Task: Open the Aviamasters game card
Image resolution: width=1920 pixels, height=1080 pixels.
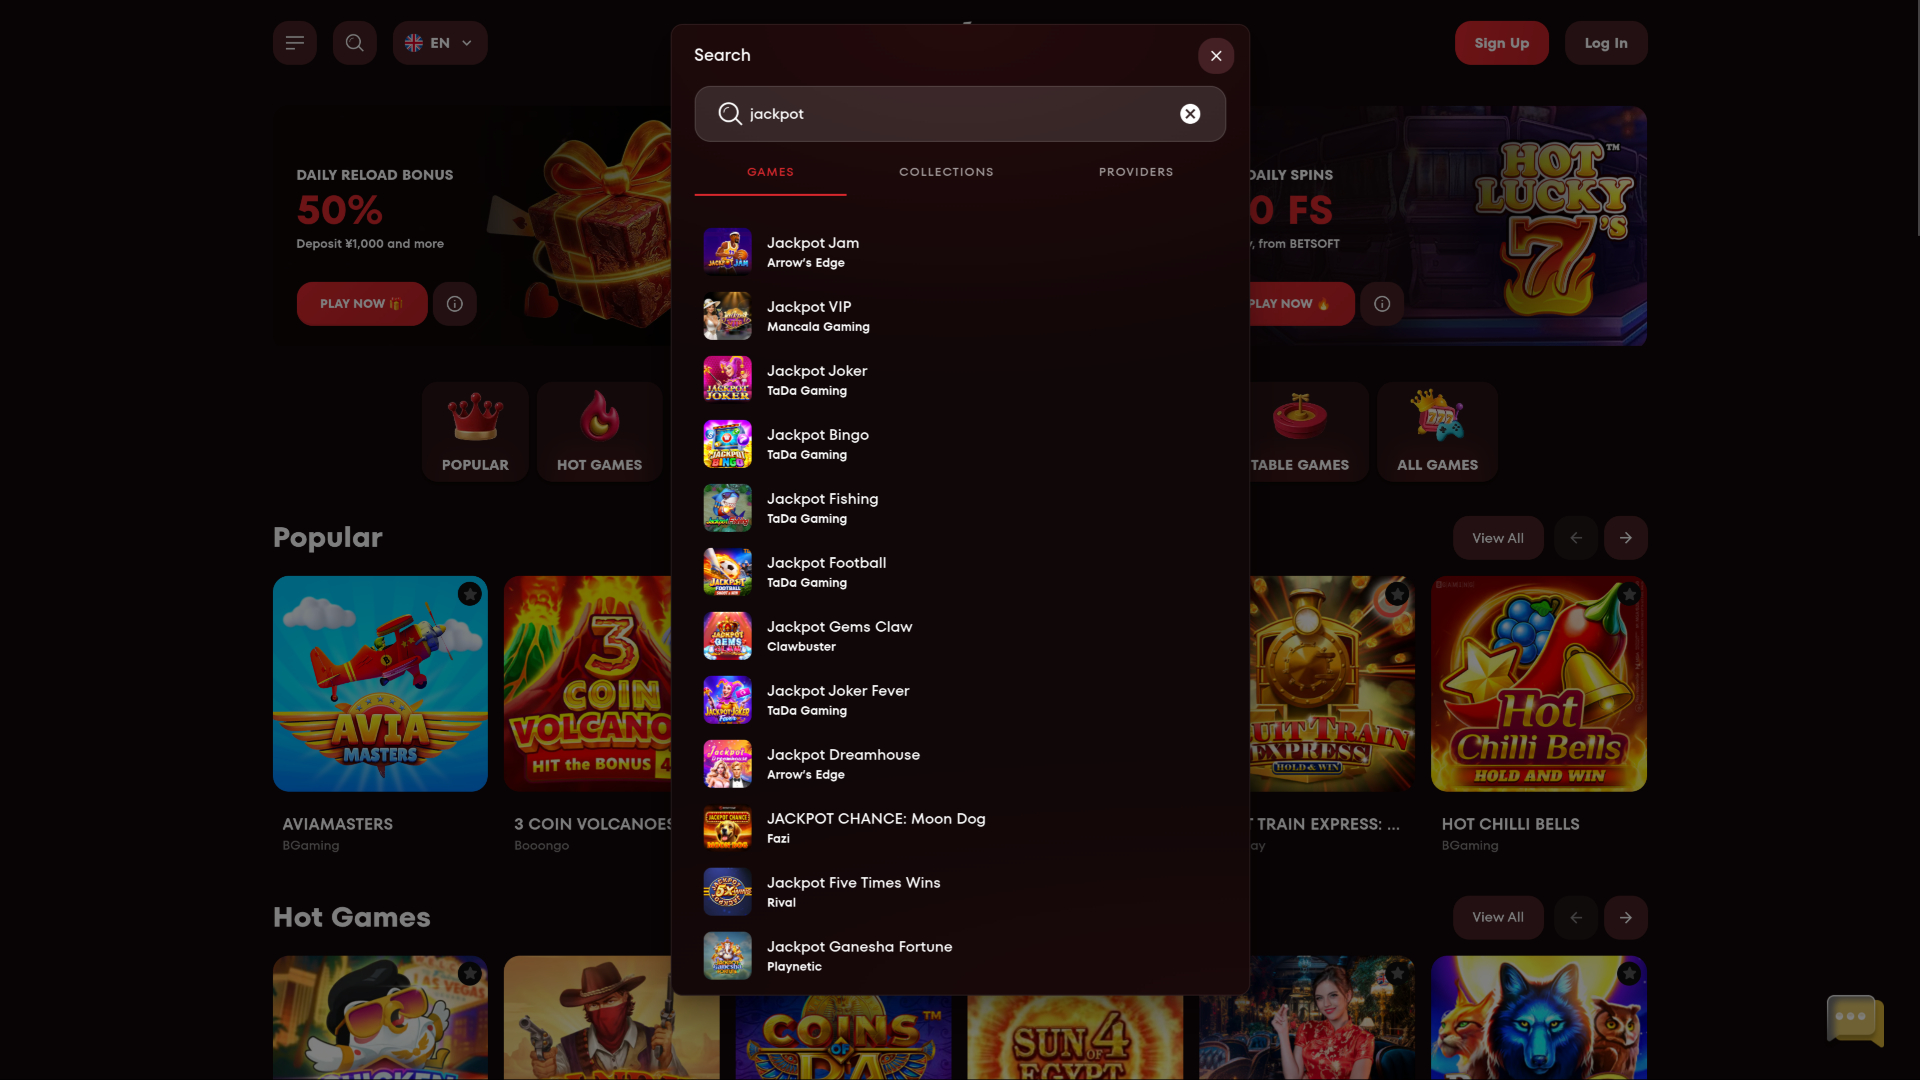Action: 380,684
